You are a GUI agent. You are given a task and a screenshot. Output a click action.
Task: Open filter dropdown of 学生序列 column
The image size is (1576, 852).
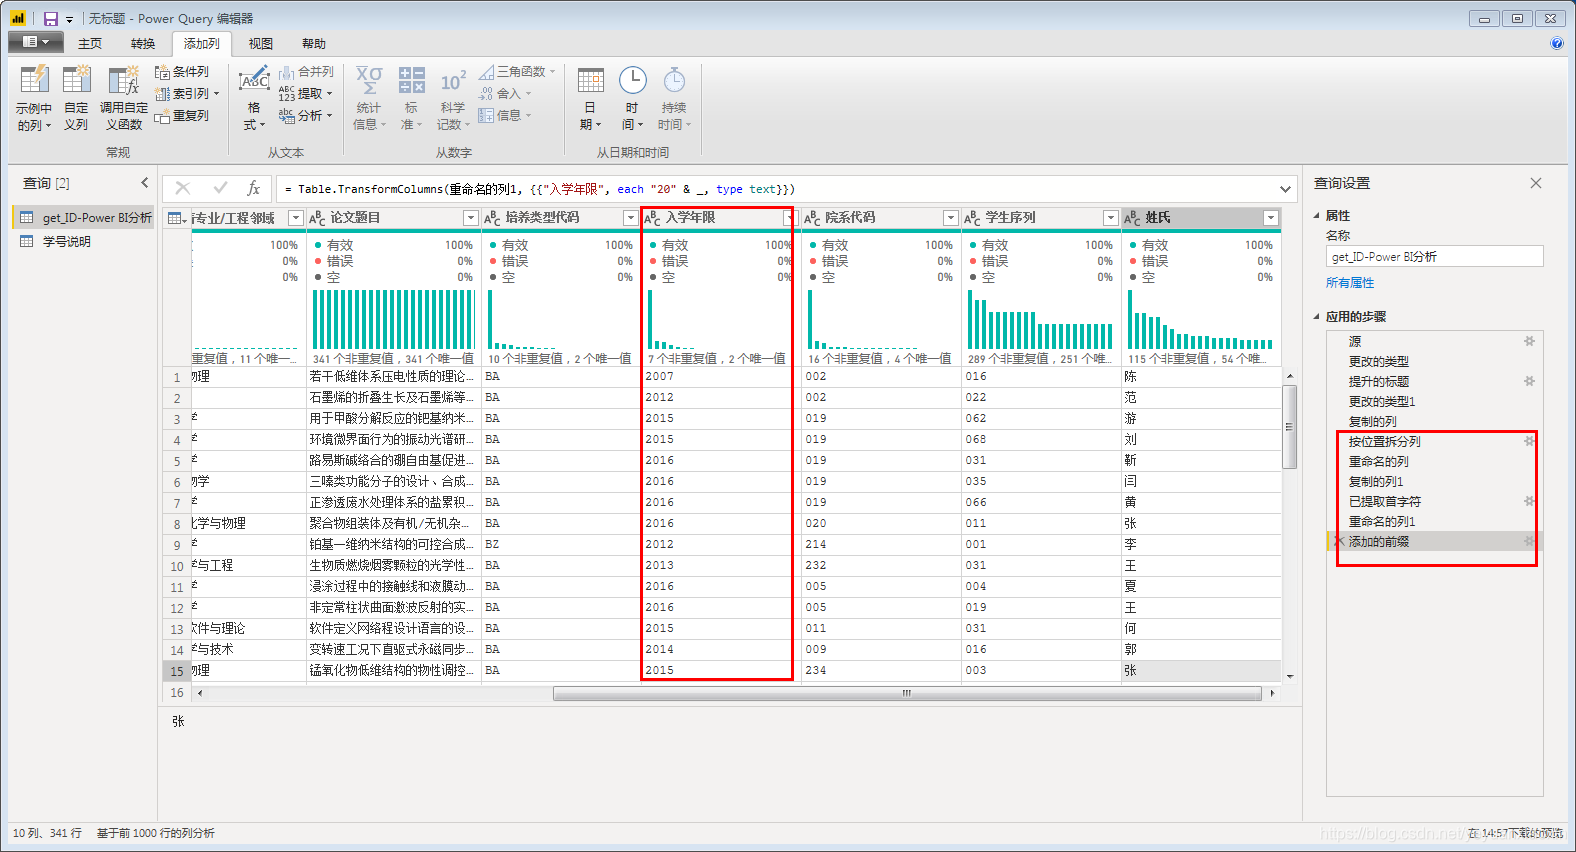pyautogui.click(x=1110, y=218)
